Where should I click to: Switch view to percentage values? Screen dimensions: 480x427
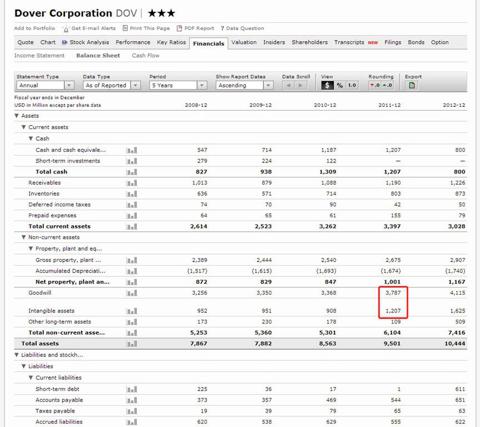[340, 85]
